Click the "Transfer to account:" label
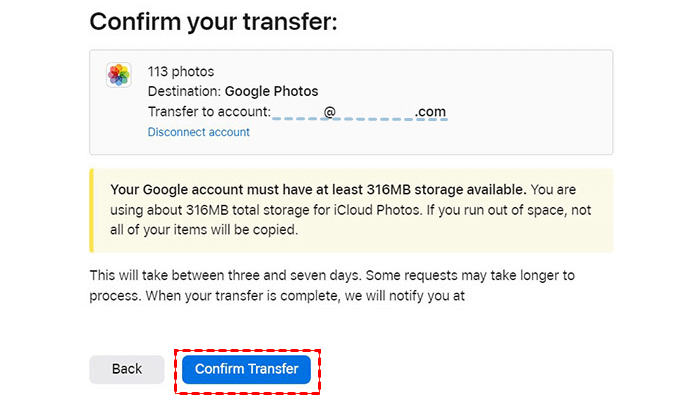Screen dimensions: 700x414 209,111
